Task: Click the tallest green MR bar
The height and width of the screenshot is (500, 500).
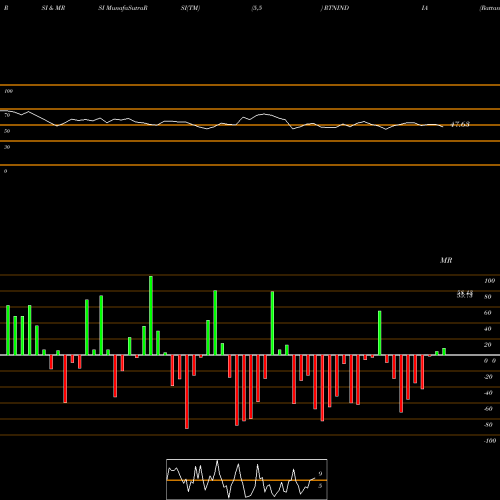Action: tap(151, 315)
